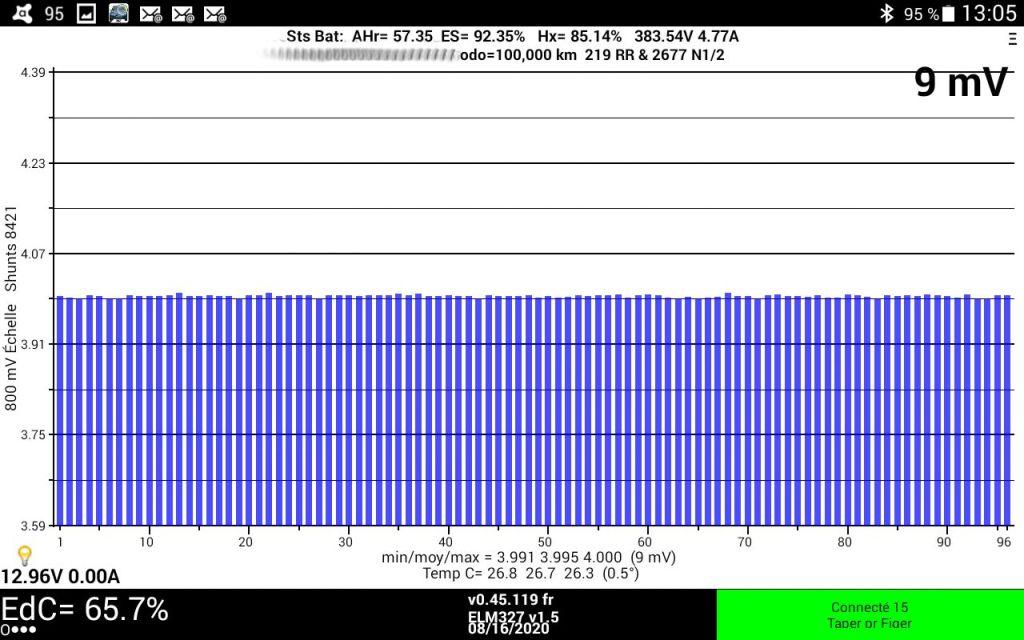Tap the third email notification icon
Viewport: 1024px width, 640px height.
pyautogui.click(x=214, y=13)
